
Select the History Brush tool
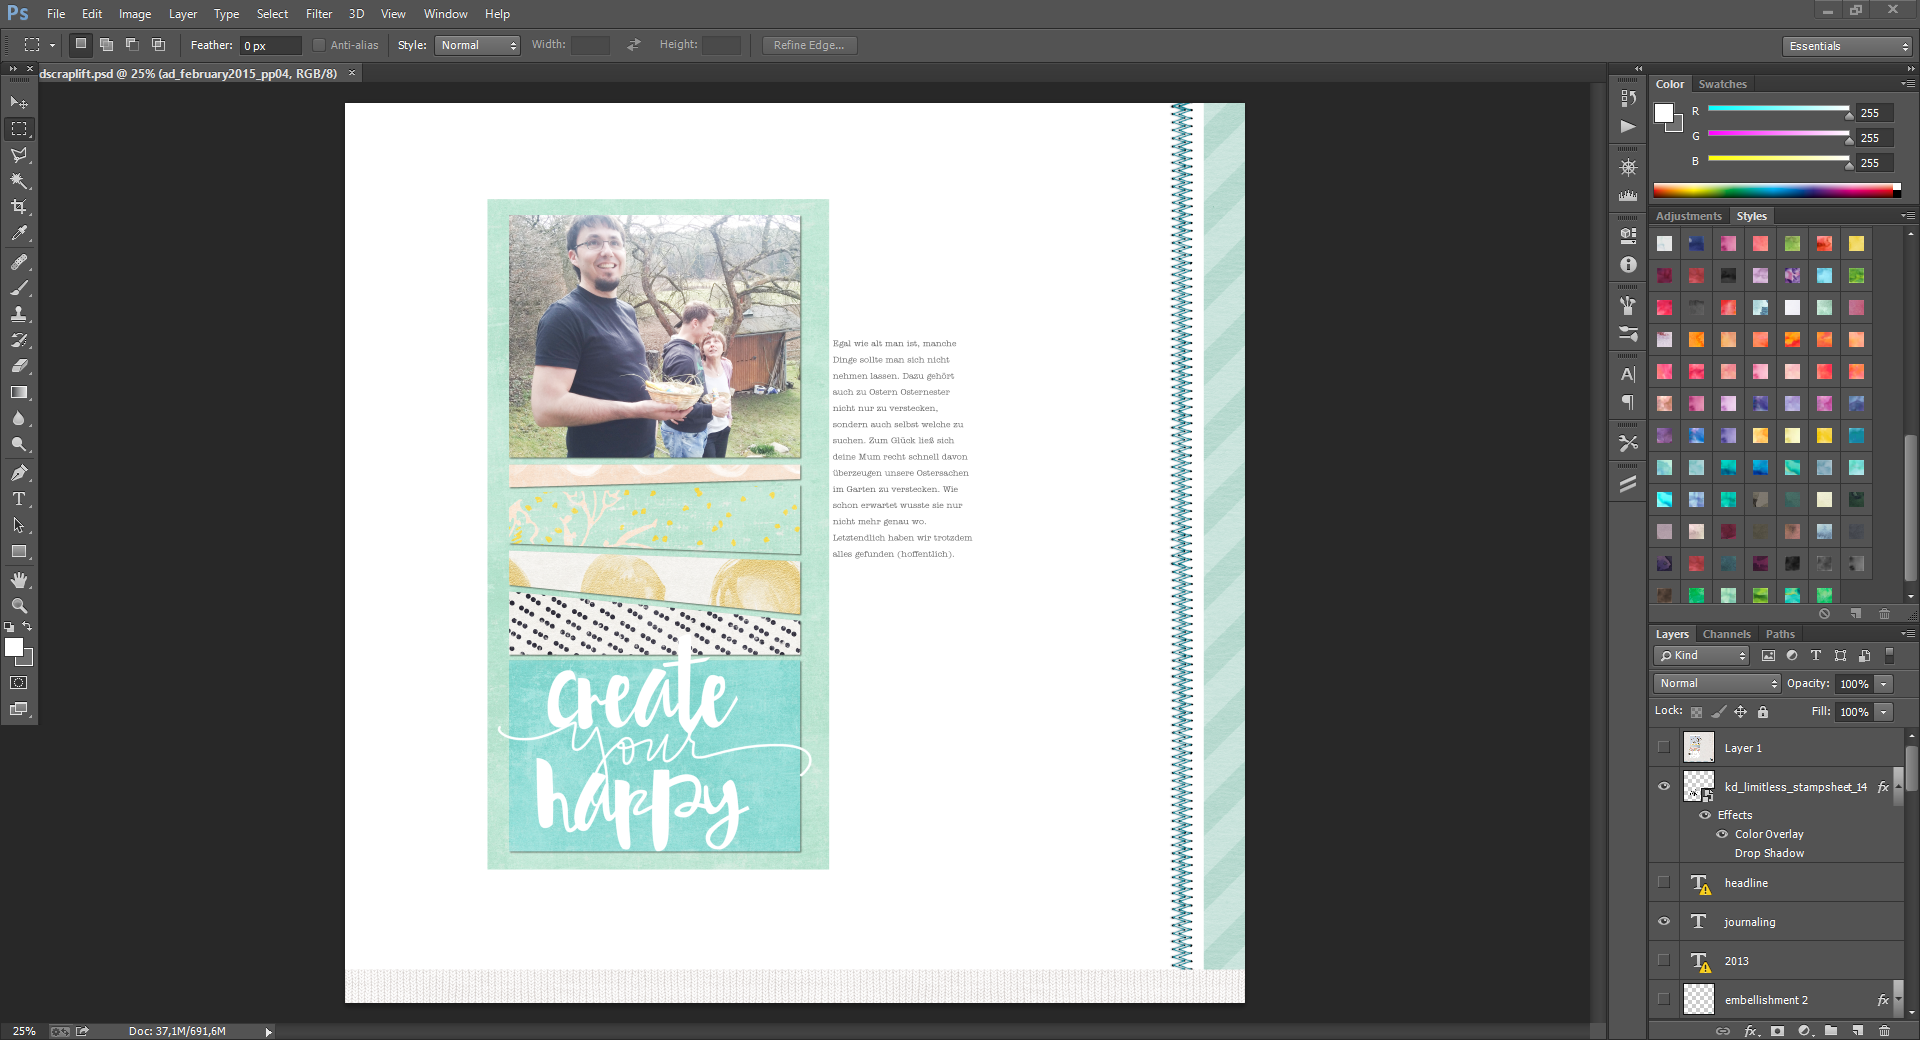pos(19,340)
